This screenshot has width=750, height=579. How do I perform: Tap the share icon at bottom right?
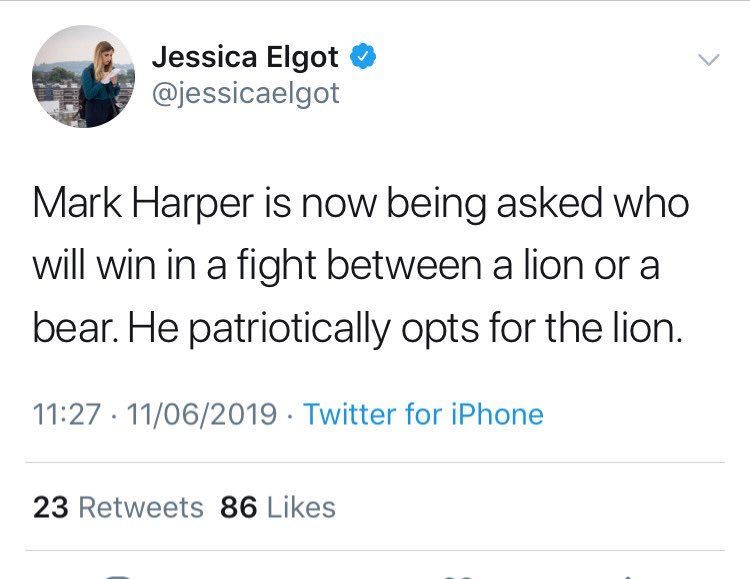630,577
